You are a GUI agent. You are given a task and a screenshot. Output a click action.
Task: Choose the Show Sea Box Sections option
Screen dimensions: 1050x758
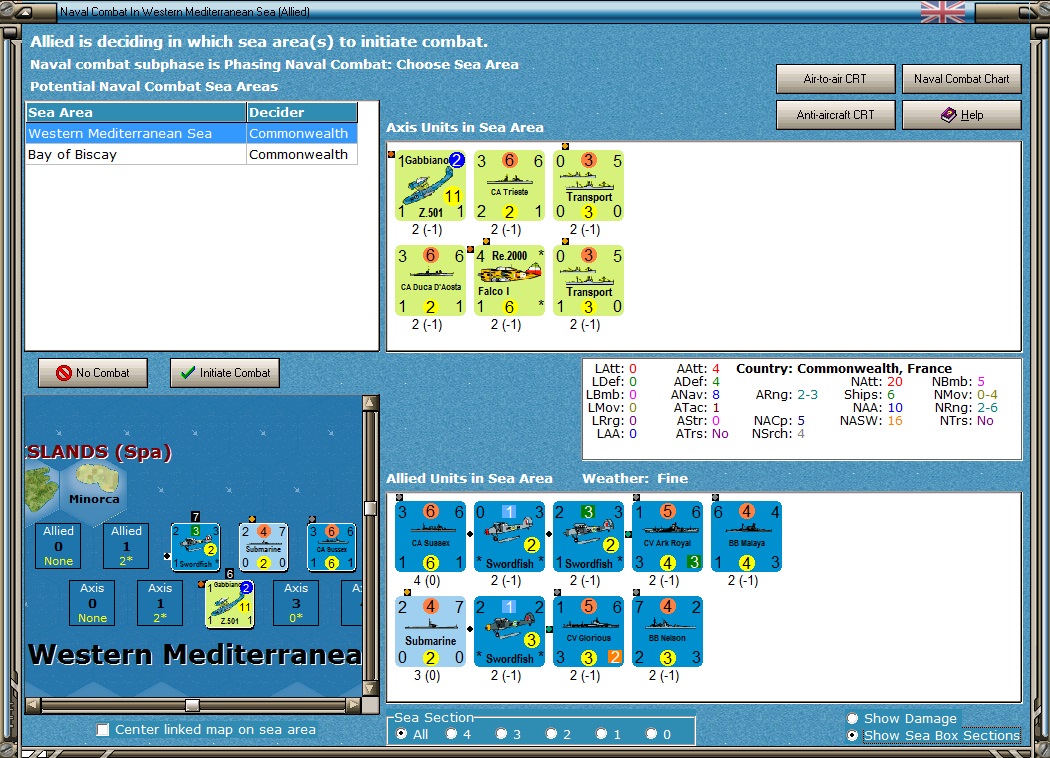[x=852, y=735]
